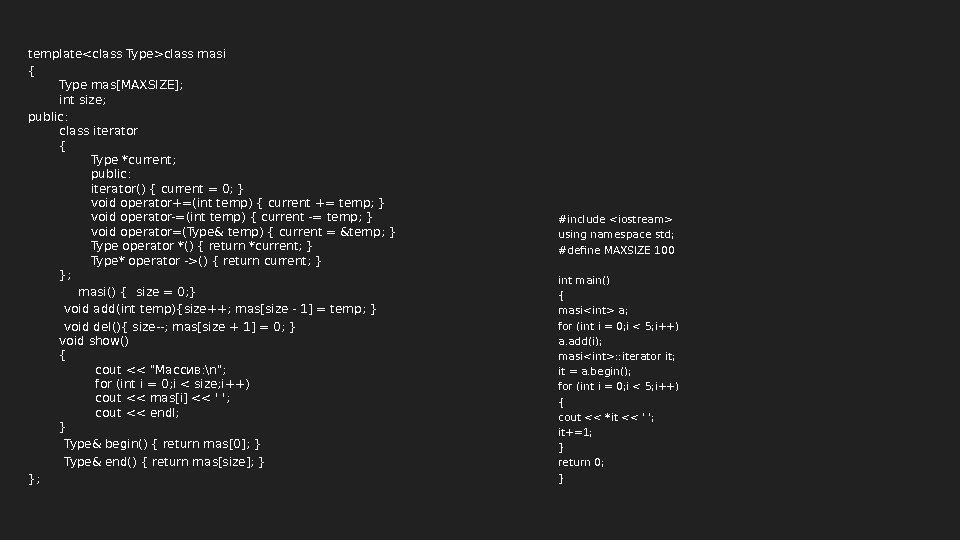Click the 'Type& begin()' method line

click(x=162, y=443)
